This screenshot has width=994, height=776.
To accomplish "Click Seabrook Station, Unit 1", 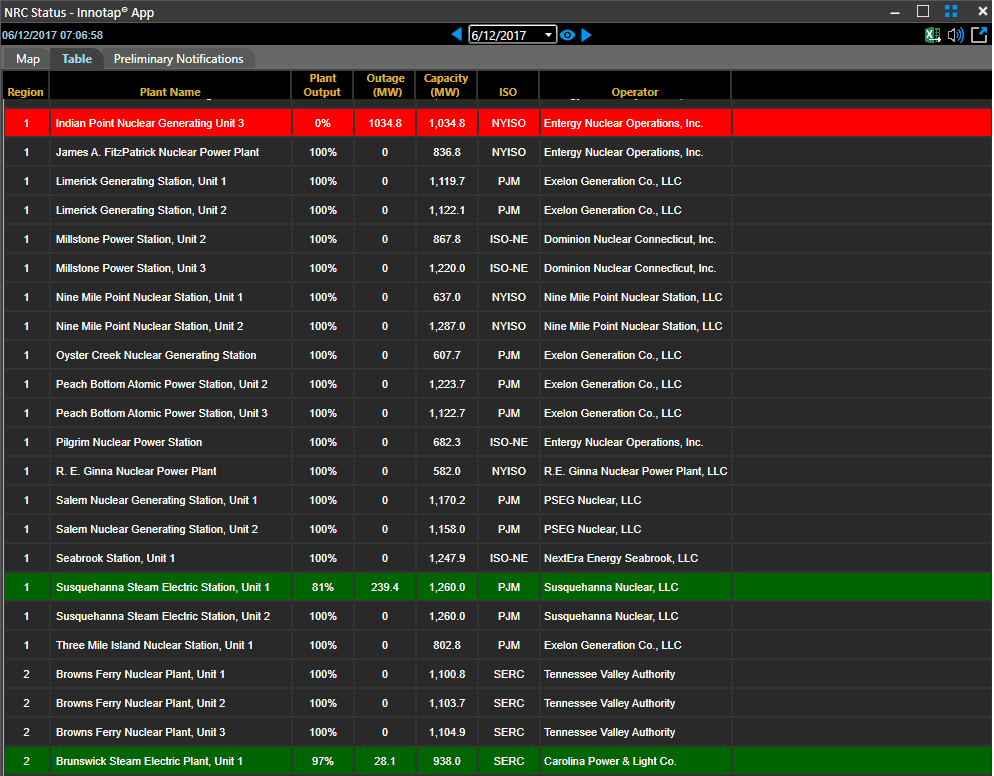I will click(x=115, y=559).
